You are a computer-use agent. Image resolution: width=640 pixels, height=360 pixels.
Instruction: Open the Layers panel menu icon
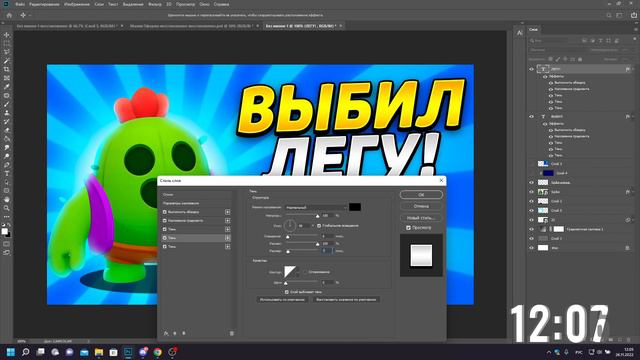tap(635, 29)
